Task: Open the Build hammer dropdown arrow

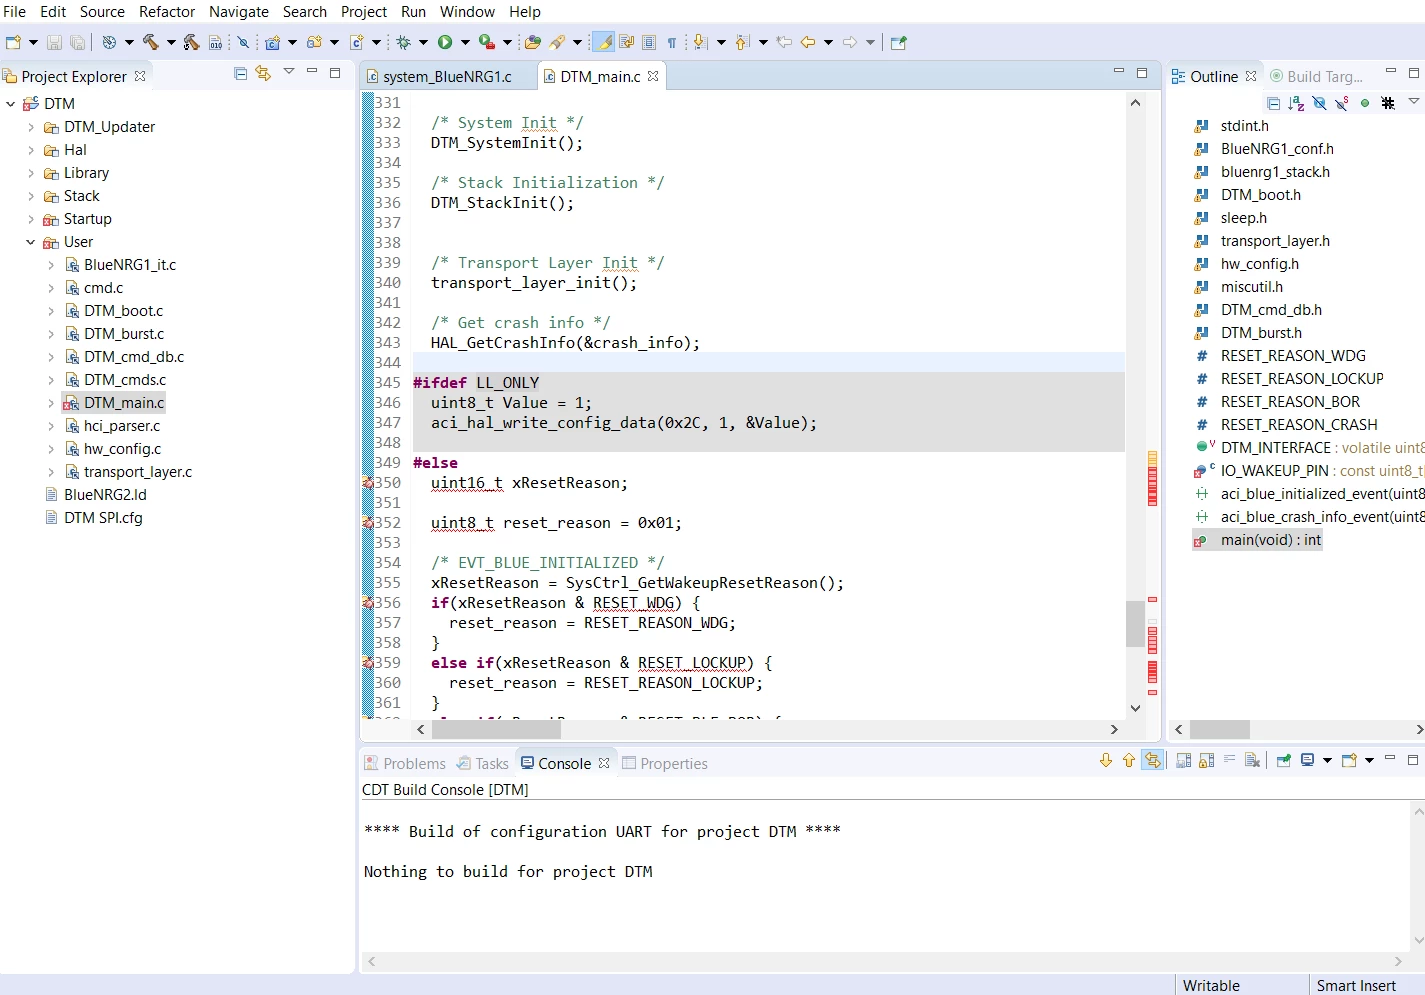Action: 171,42
